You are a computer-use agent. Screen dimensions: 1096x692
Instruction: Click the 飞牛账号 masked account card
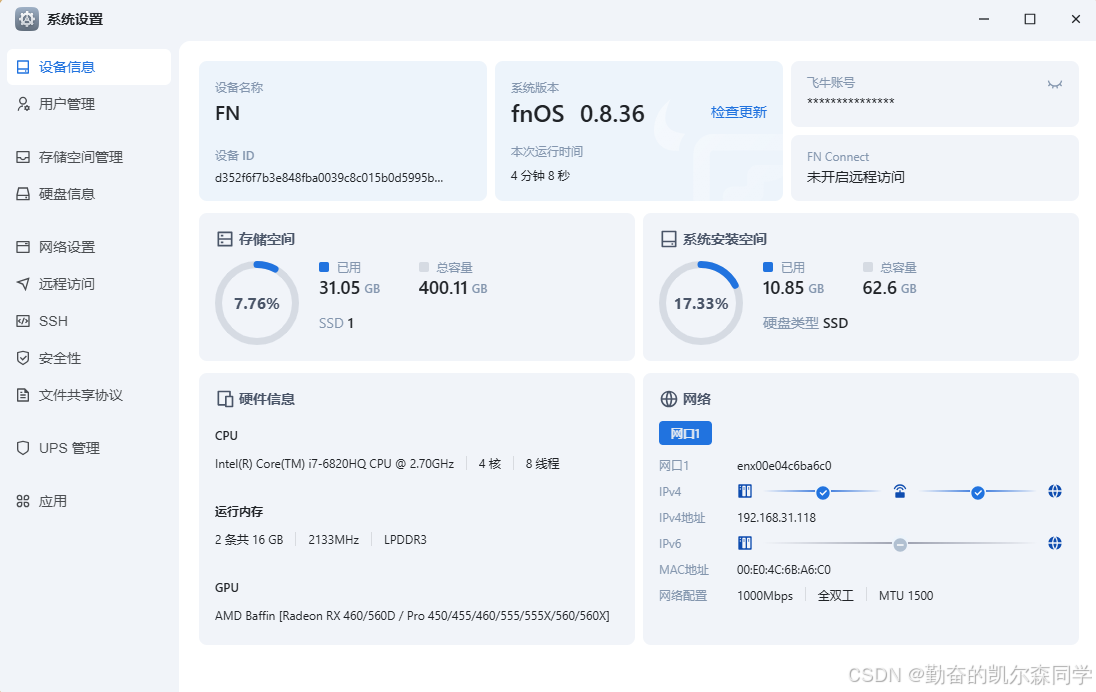[935, 94]
